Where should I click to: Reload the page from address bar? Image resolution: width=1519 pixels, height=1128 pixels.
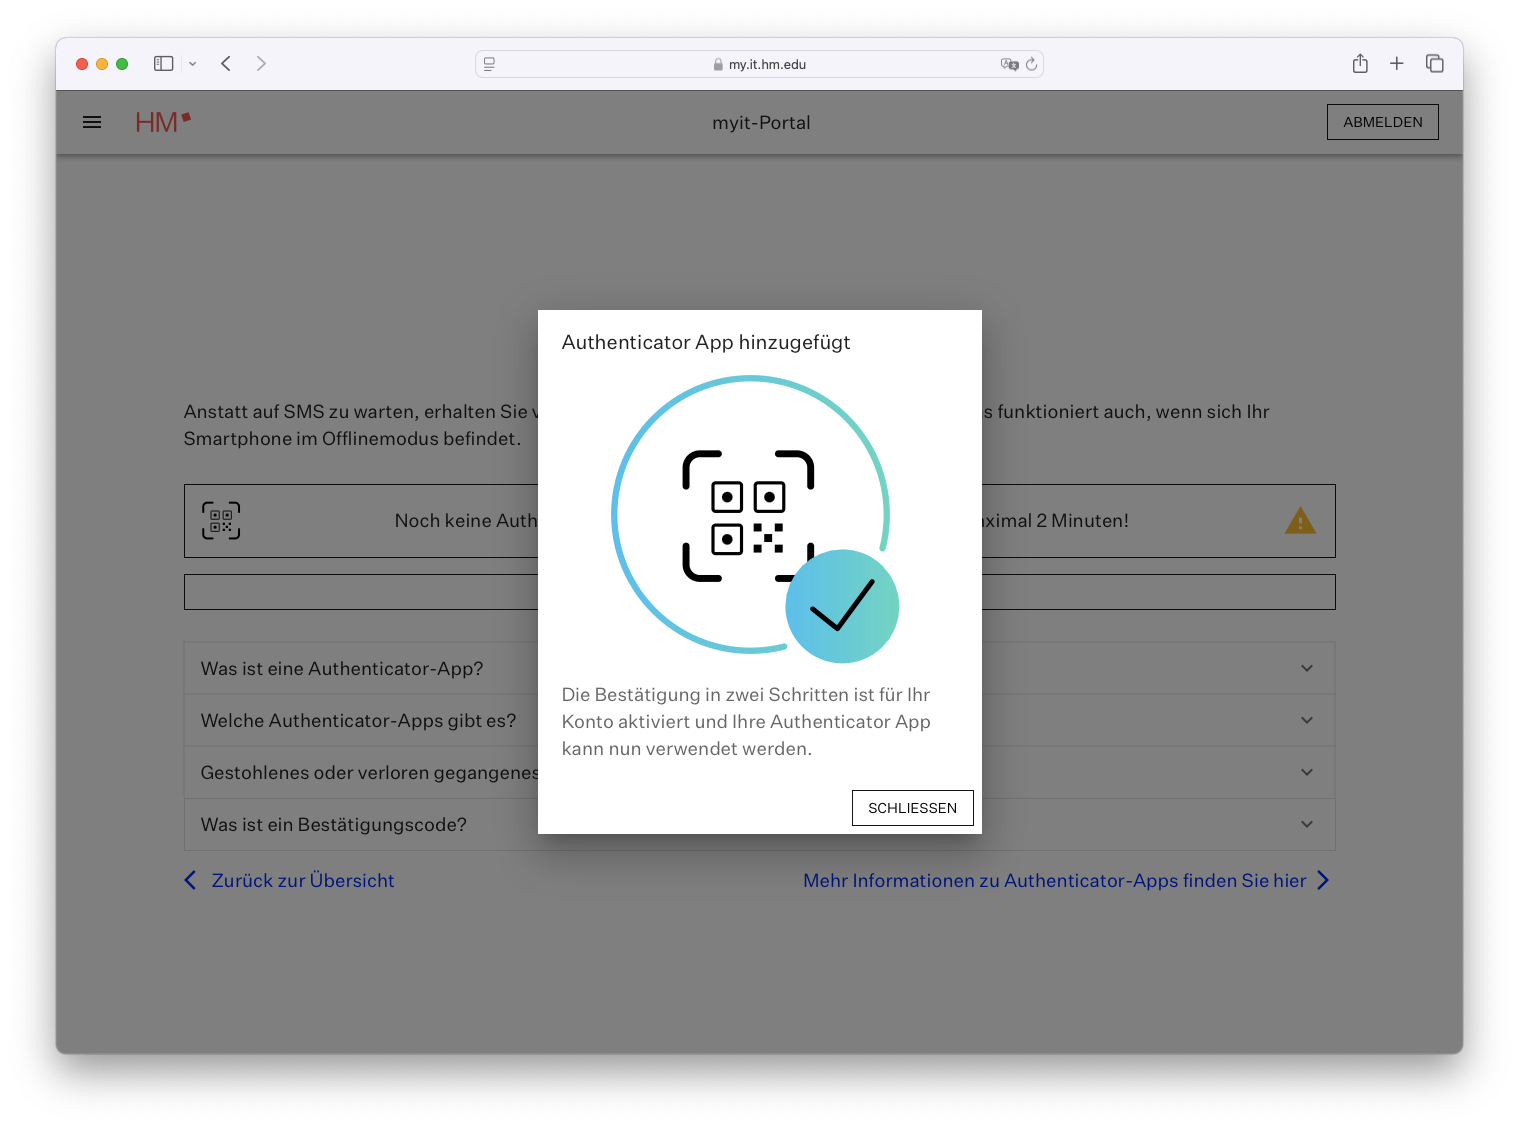pos(1032,64)
